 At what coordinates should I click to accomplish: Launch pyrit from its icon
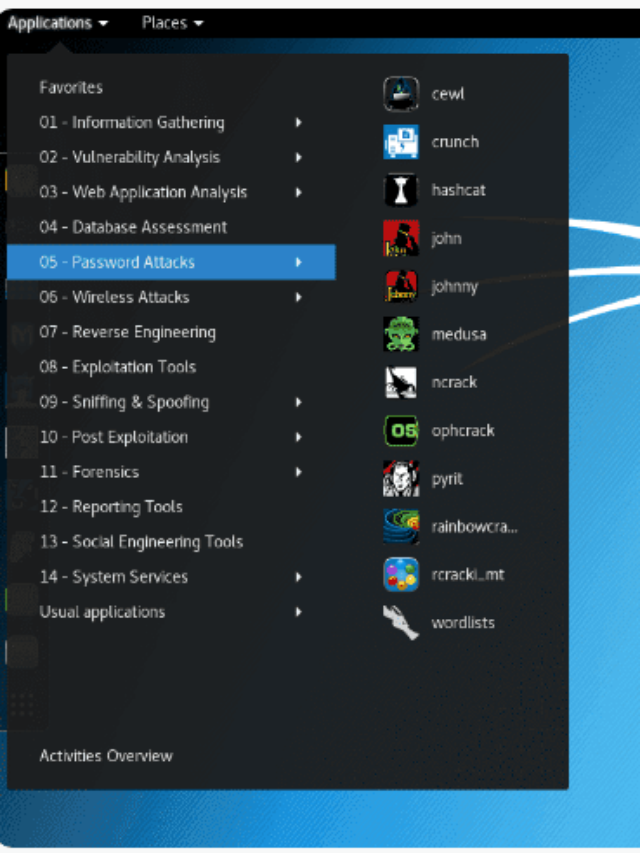pos(401,478)
